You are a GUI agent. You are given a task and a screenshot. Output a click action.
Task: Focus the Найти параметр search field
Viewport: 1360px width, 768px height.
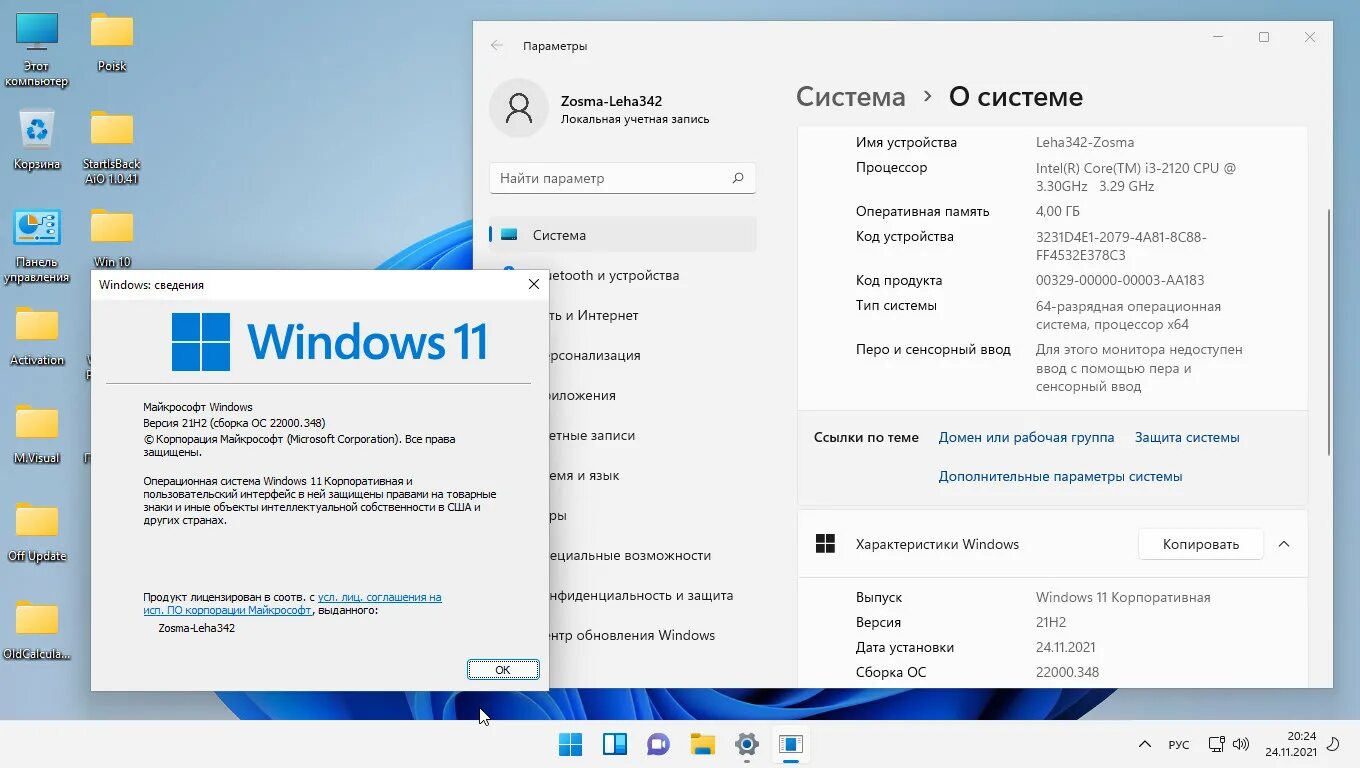622,178
